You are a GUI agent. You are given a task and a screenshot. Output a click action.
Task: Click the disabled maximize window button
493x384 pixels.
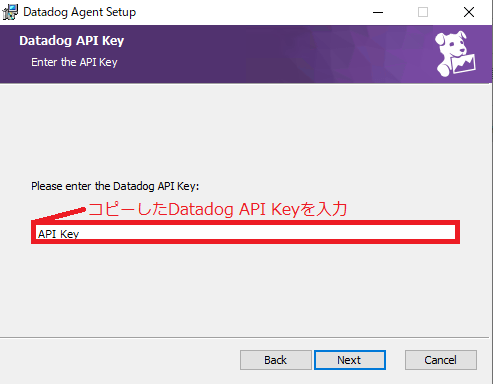point(423,12)
